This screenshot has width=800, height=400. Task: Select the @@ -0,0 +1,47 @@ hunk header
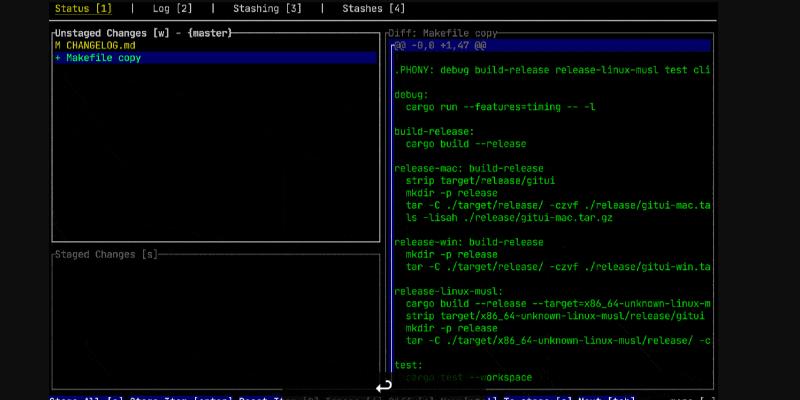440,45
